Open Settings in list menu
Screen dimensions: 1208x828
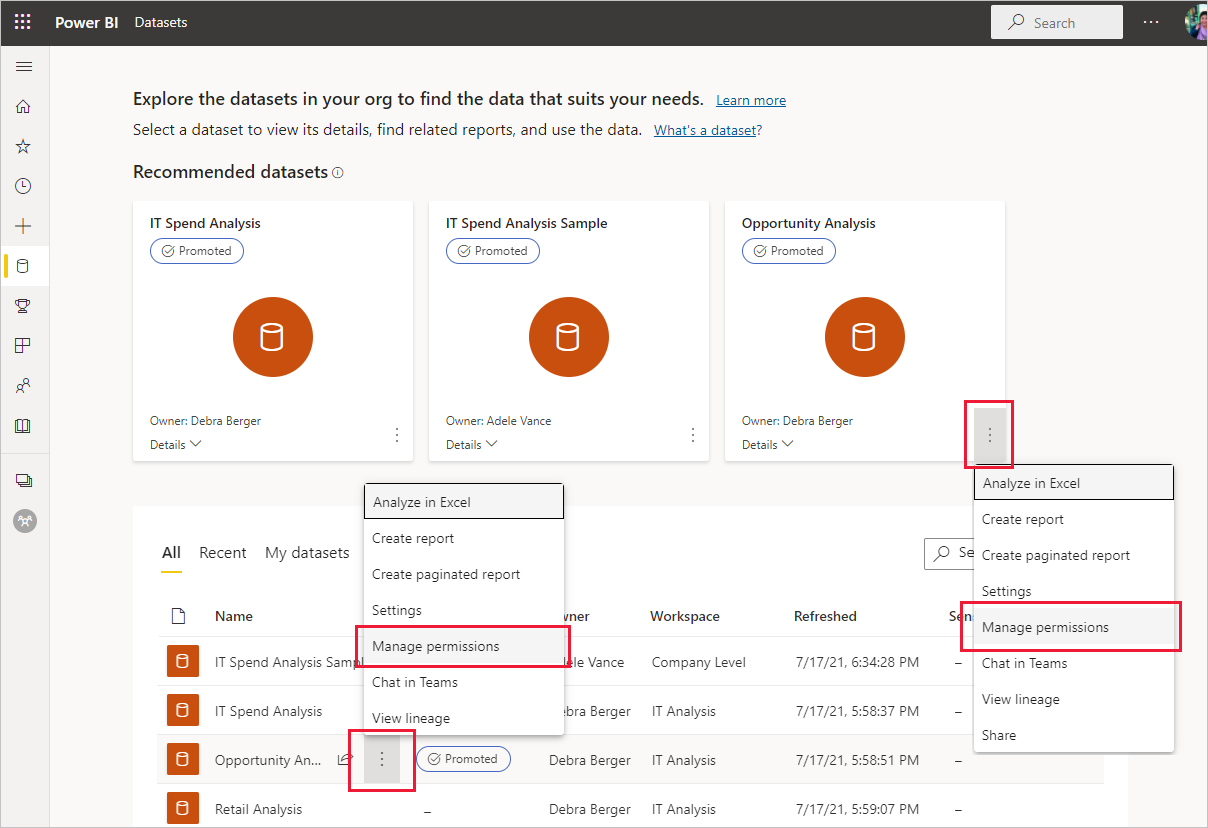pyautogui.click(x=464, y=610)
